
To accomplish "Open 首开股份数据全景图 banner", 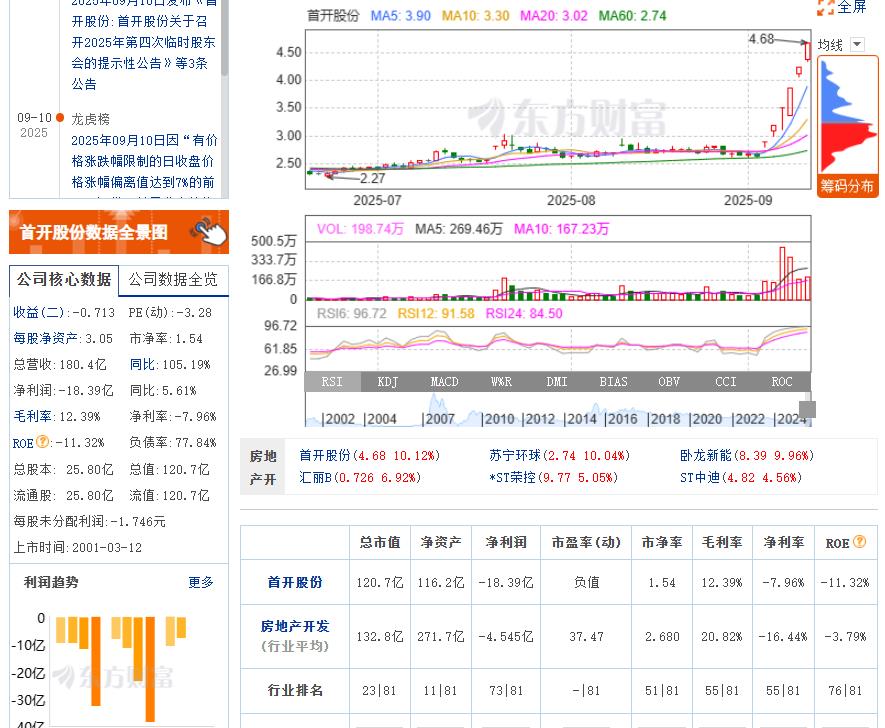I will click(119, 232).
